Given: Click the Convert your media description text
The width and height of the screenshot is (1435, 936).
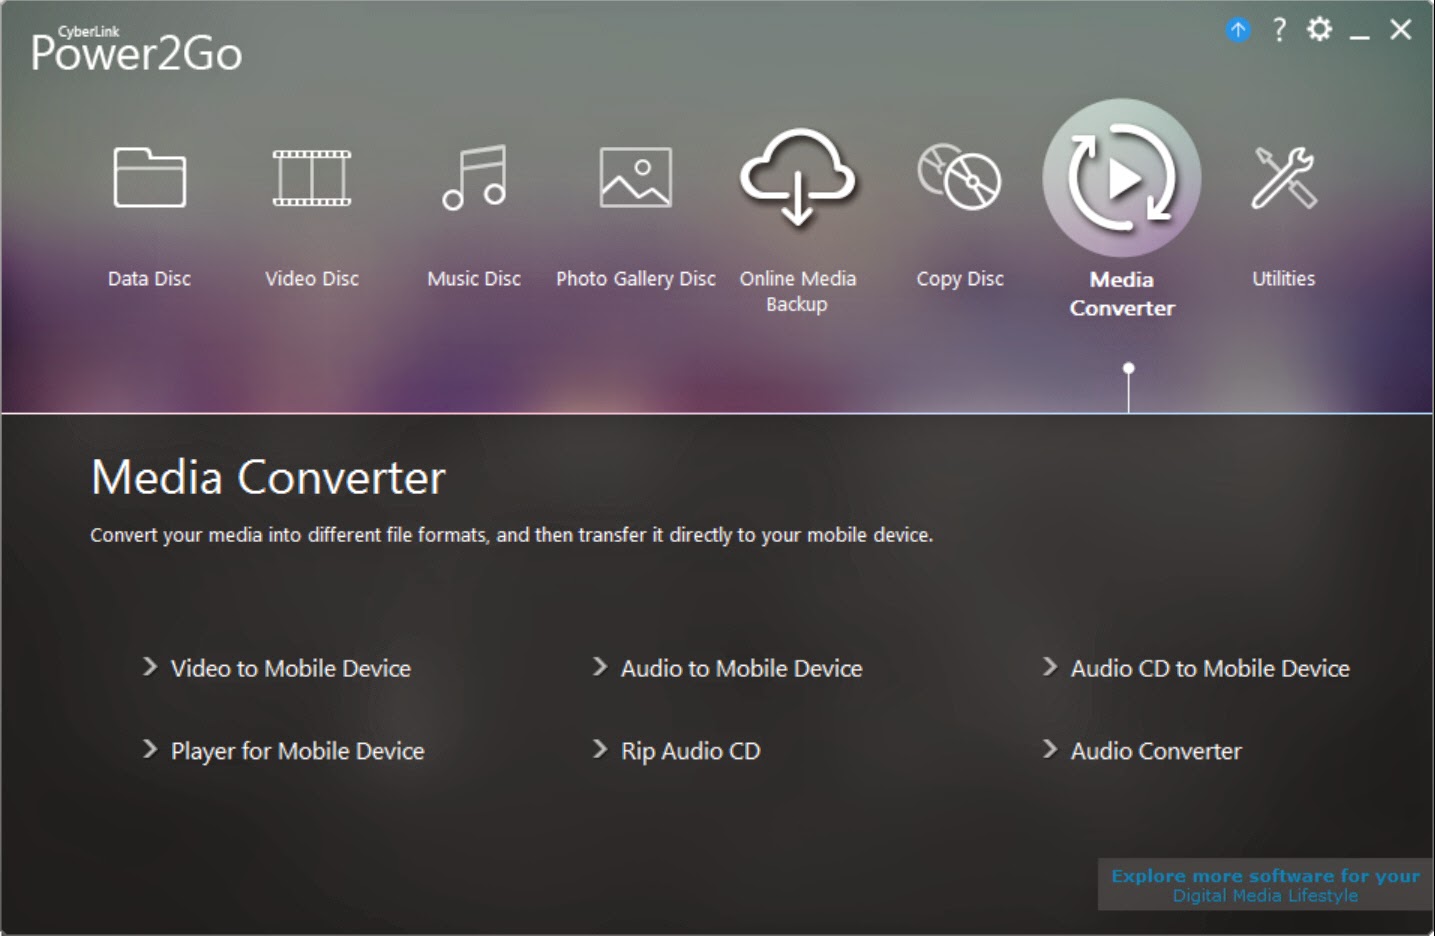Looking at the screenshot, I should tap(511, 535).
